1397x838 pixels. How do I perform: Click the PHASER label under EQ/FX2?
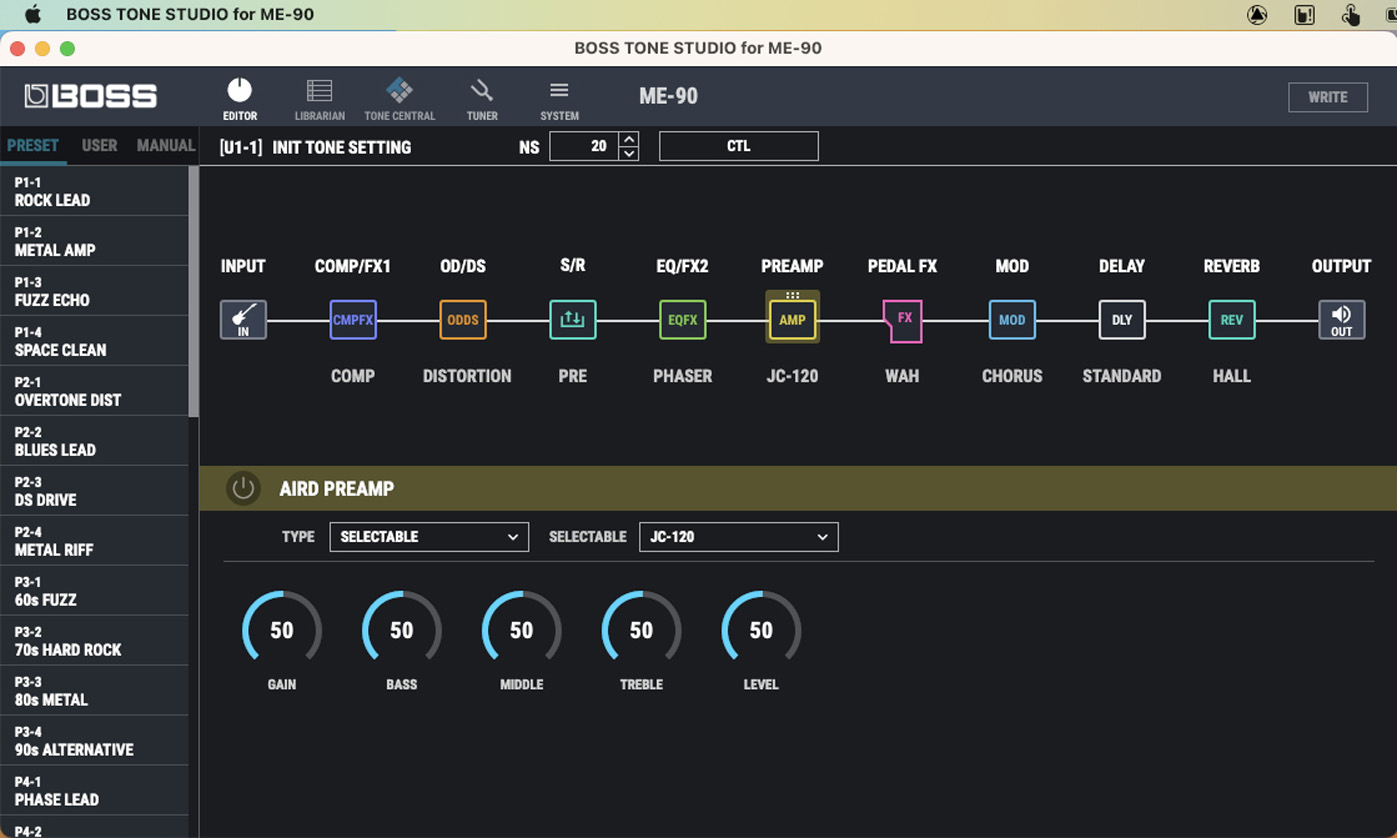point(682,376)
